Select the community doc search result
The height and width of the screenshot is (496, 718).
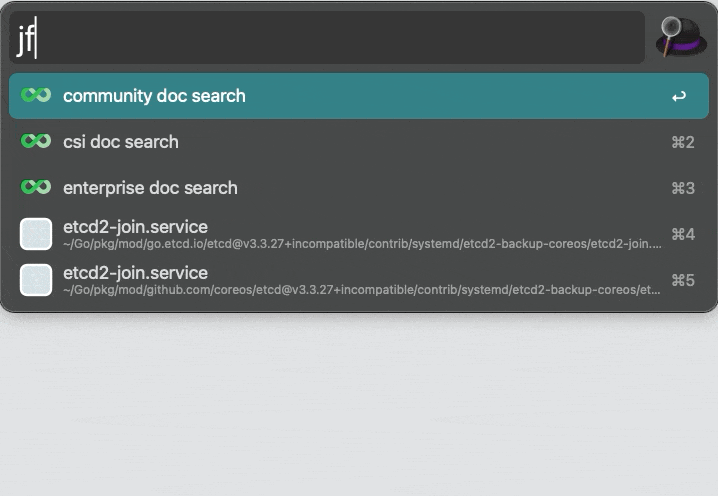(154, 96)
